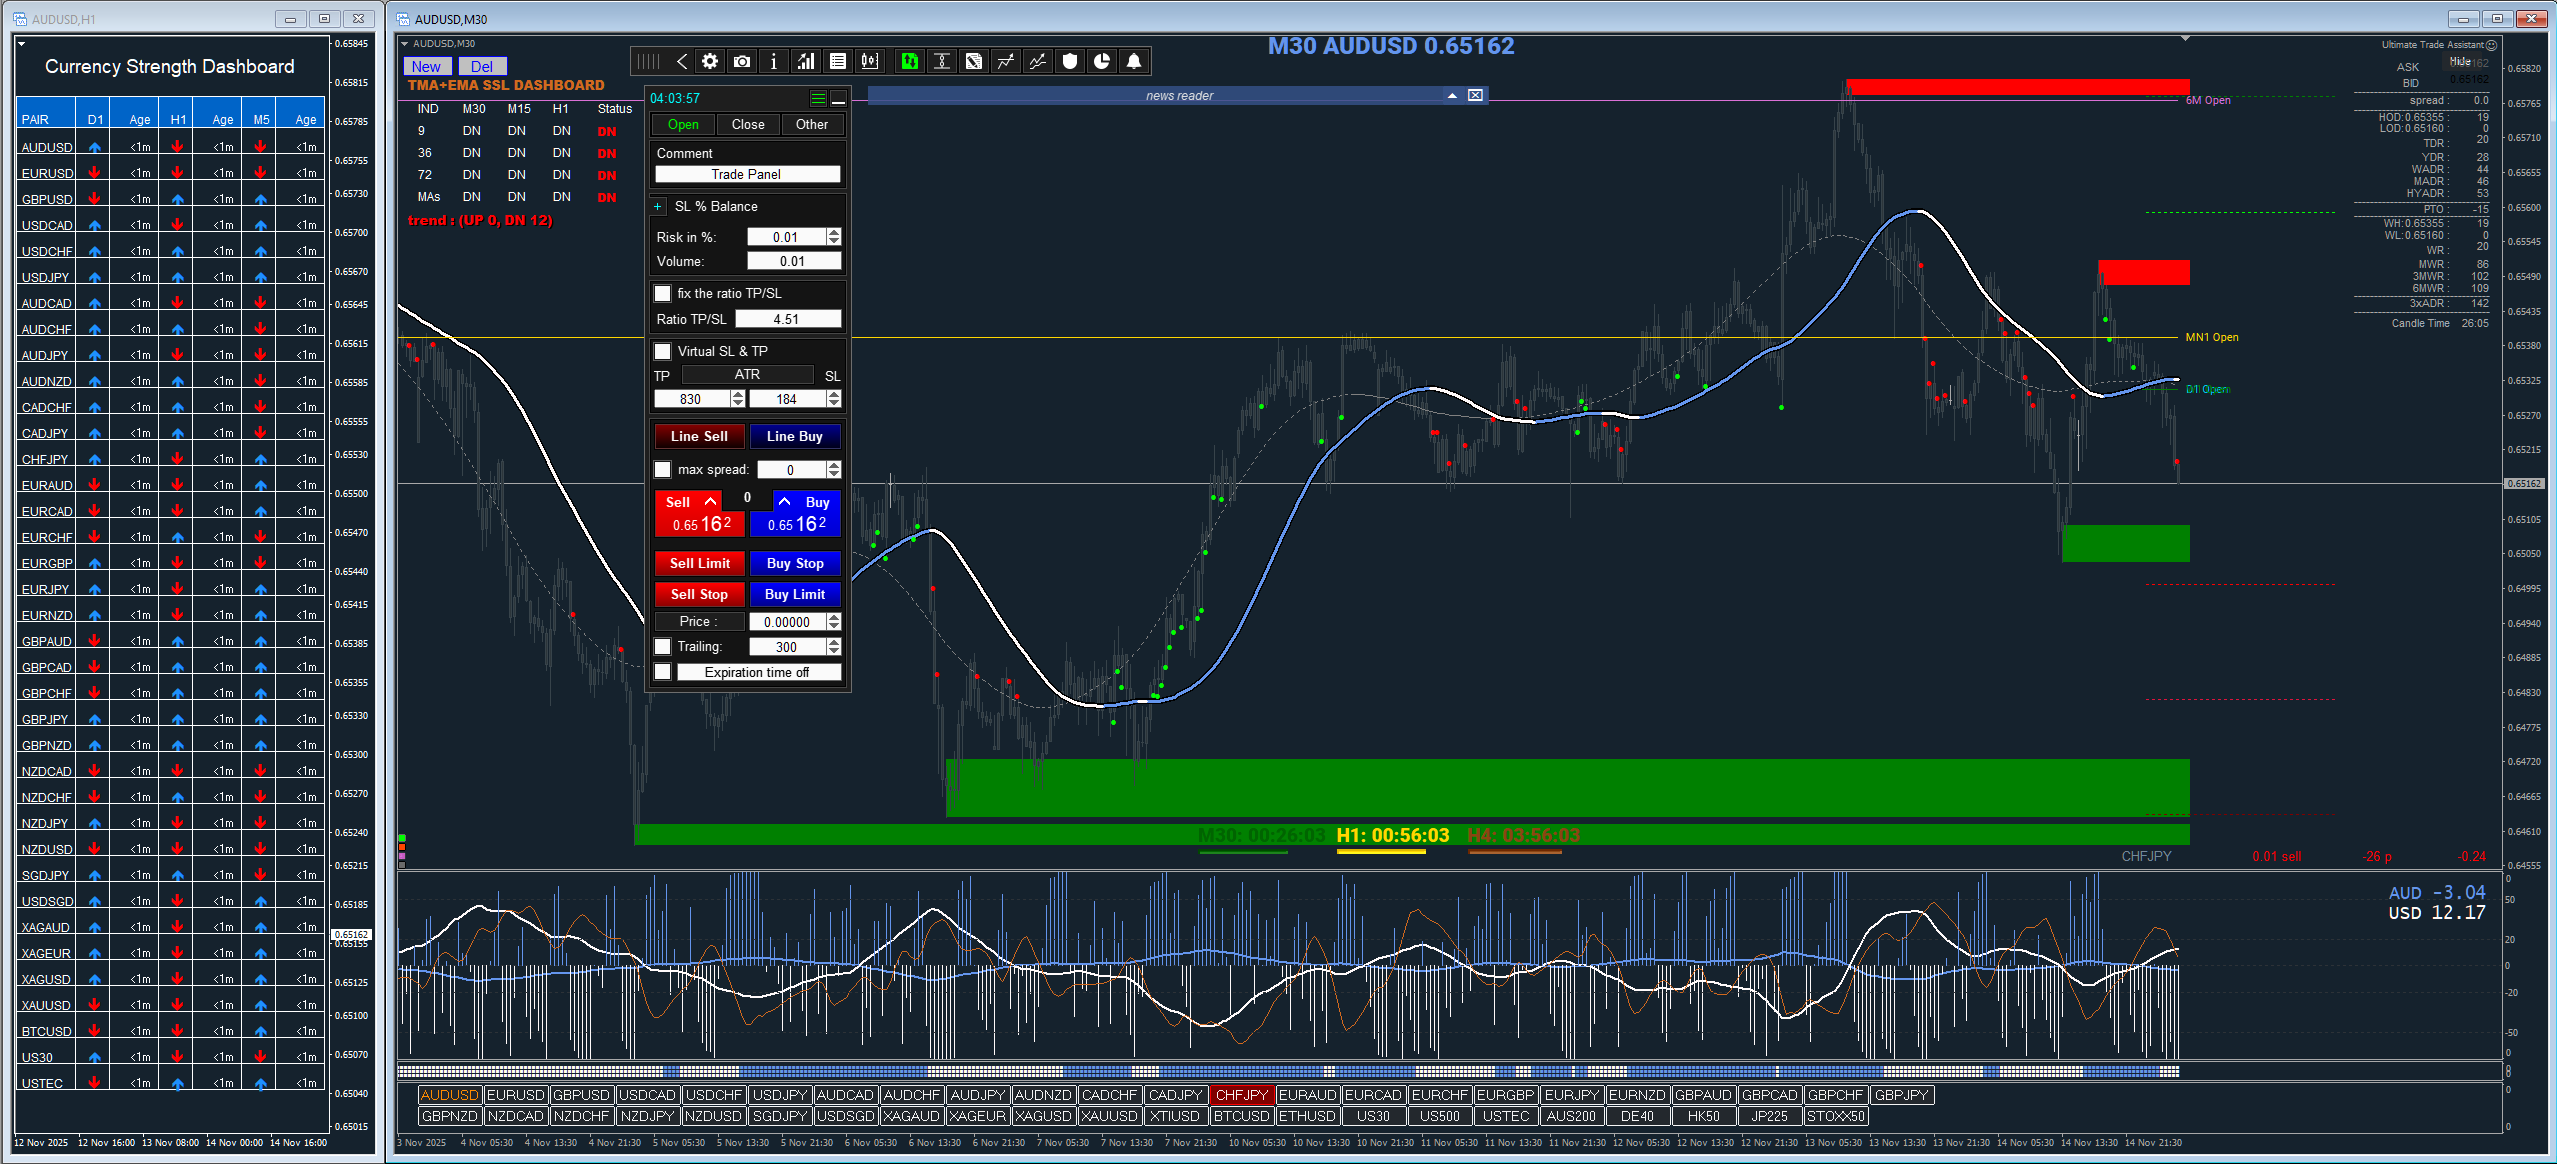The width and height of the screenshot is (2557, 1164).
Task: Collapse the news reader panel arrow
Action: pos(1452,96)
